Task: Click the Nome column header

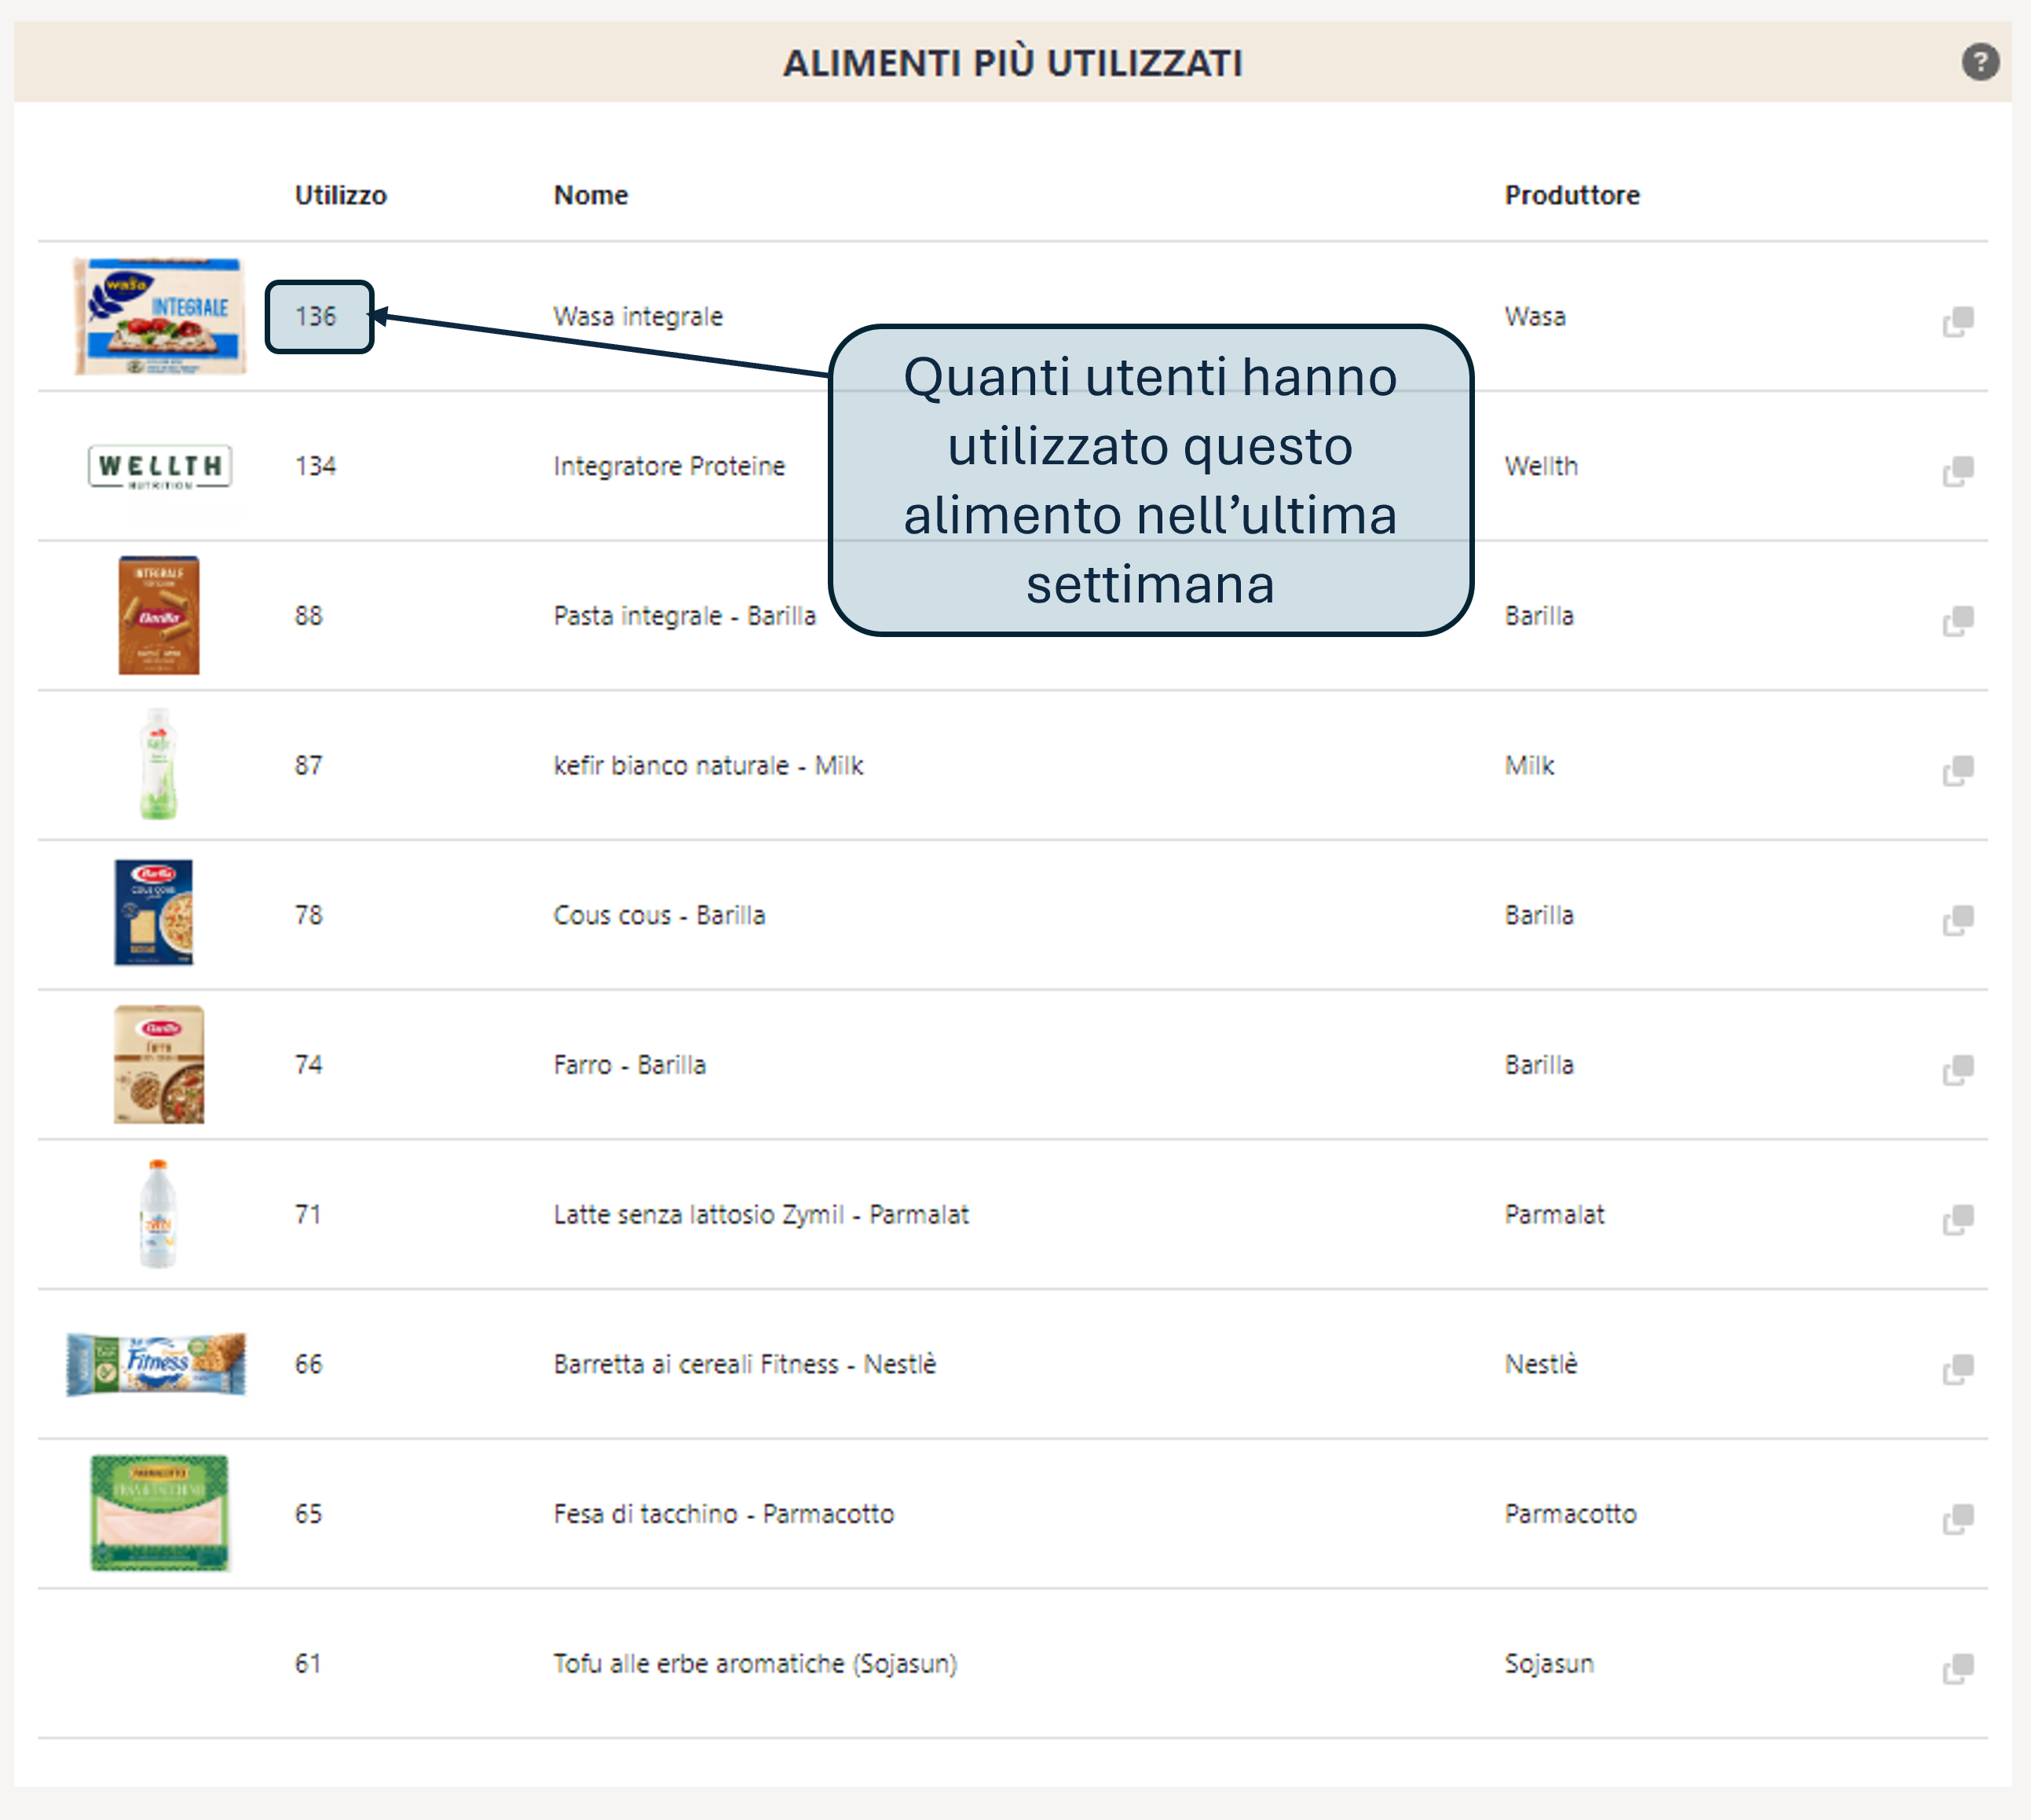Action: coord(591,195)
